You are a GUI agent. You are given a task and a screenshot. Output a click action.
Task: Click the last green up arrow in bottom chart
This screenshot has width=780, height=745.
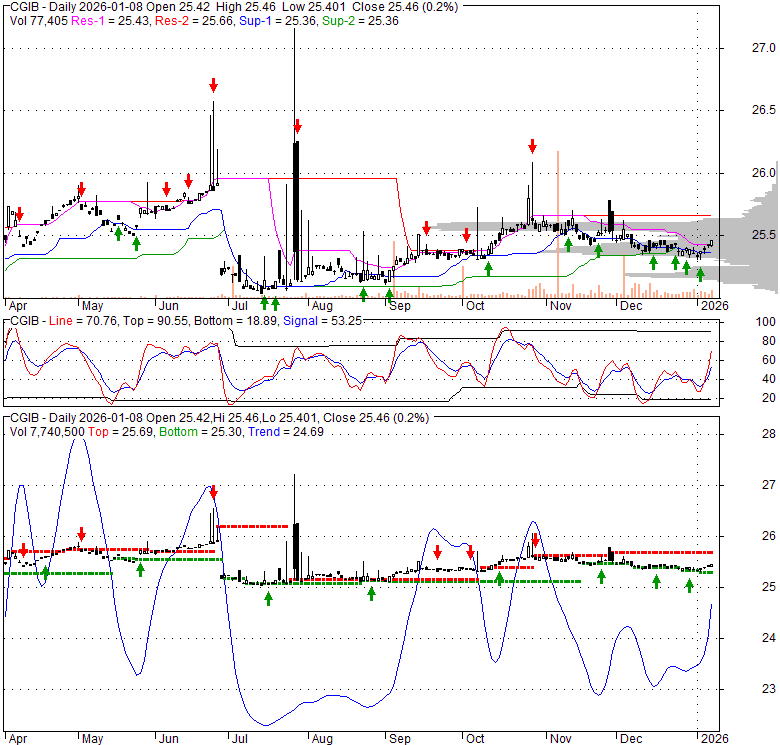(689, 585)
